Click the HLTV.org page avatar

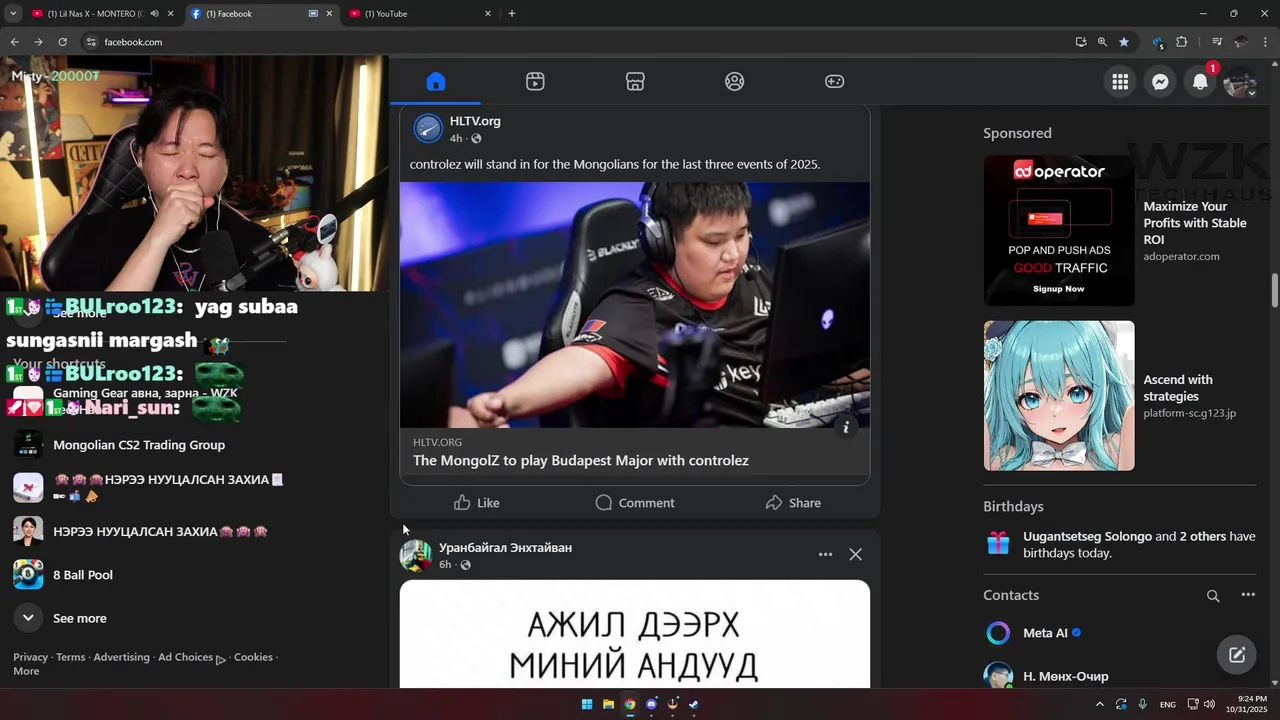click(428, 128)
